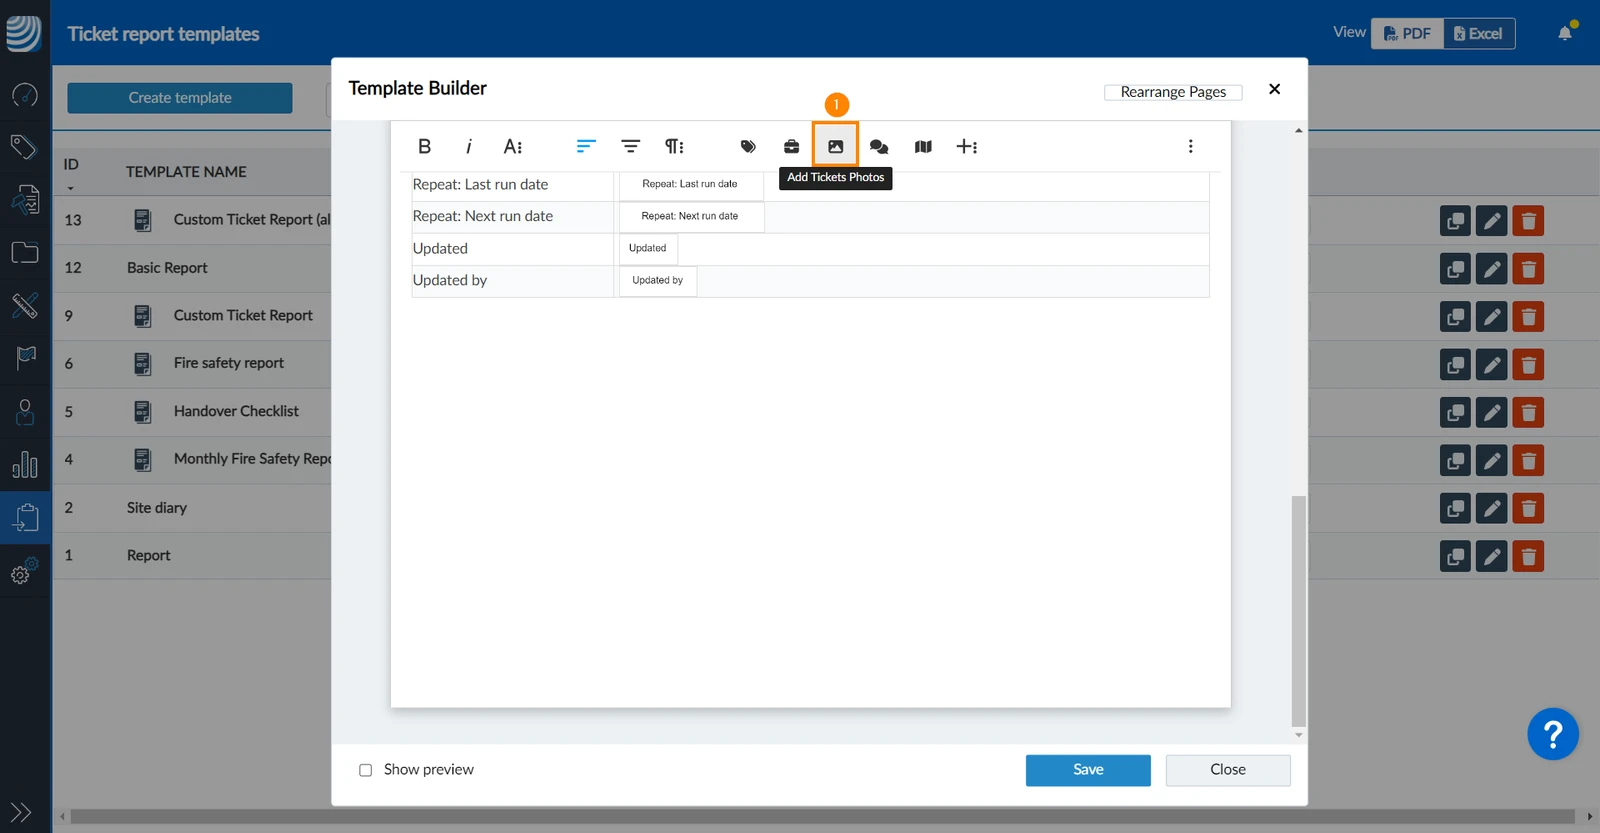Toggle bold text formatting in builder toolbar
The width and height of the screenshot is (1600, 833).
424,146
